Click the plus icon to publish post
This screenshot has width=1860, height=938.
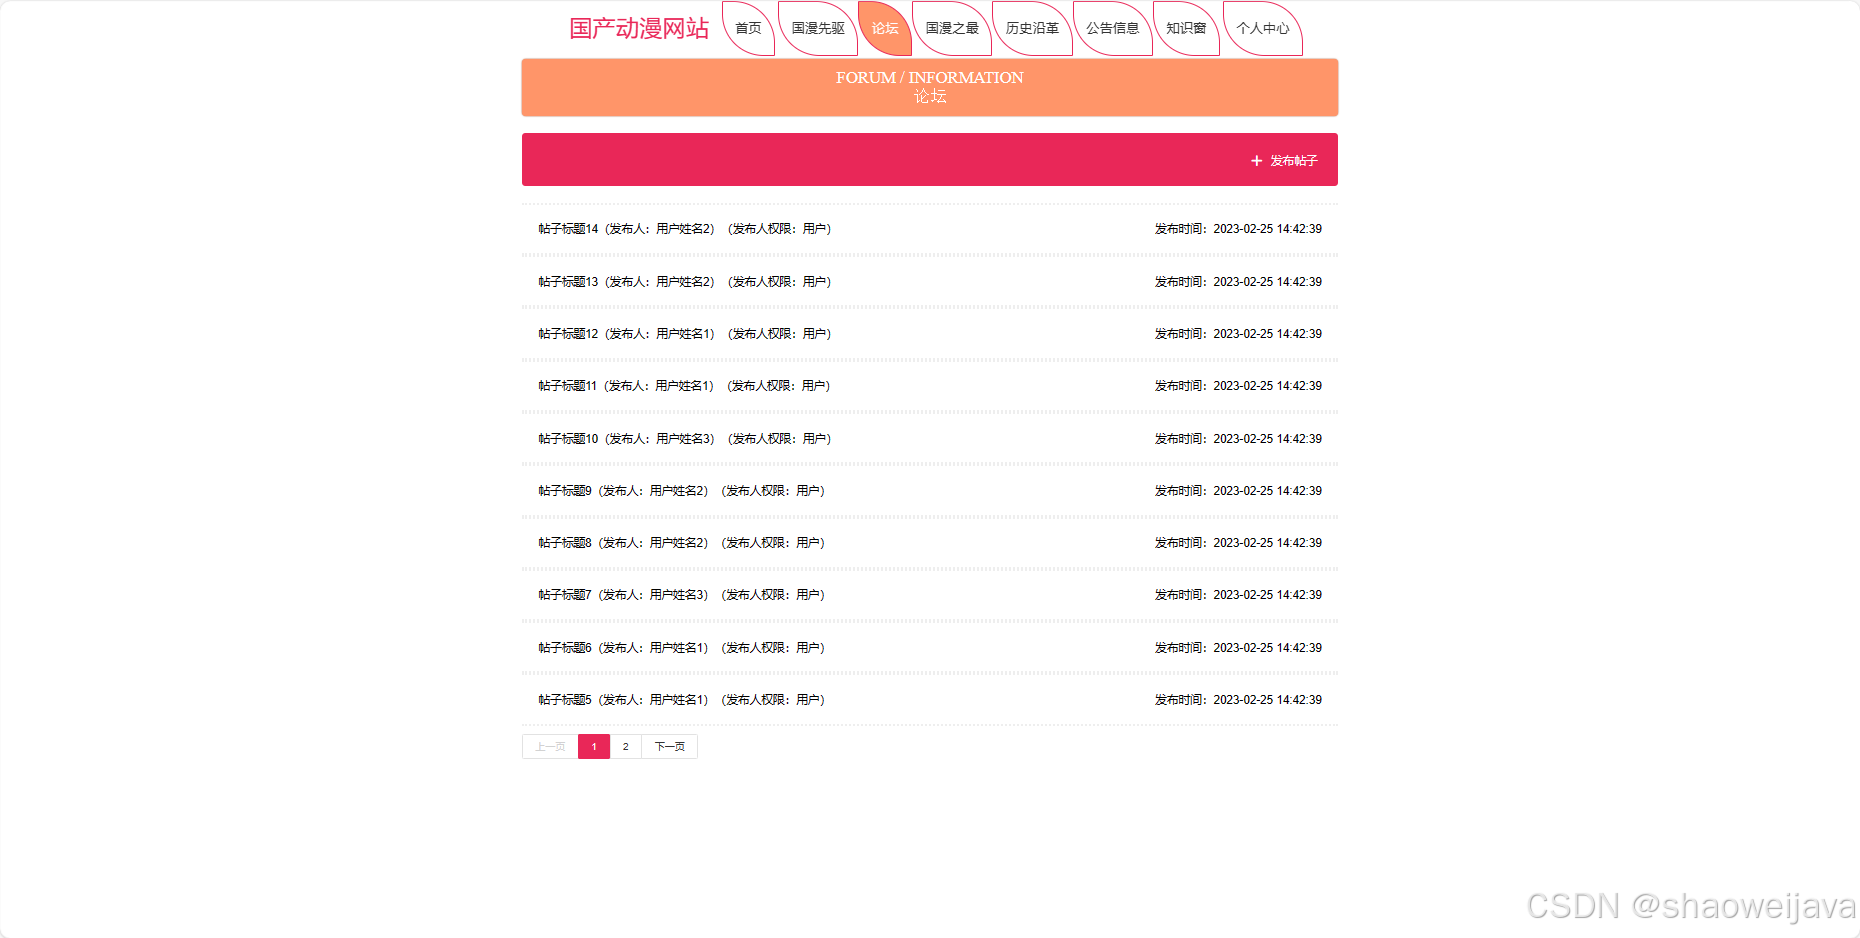coord(1256,160)
